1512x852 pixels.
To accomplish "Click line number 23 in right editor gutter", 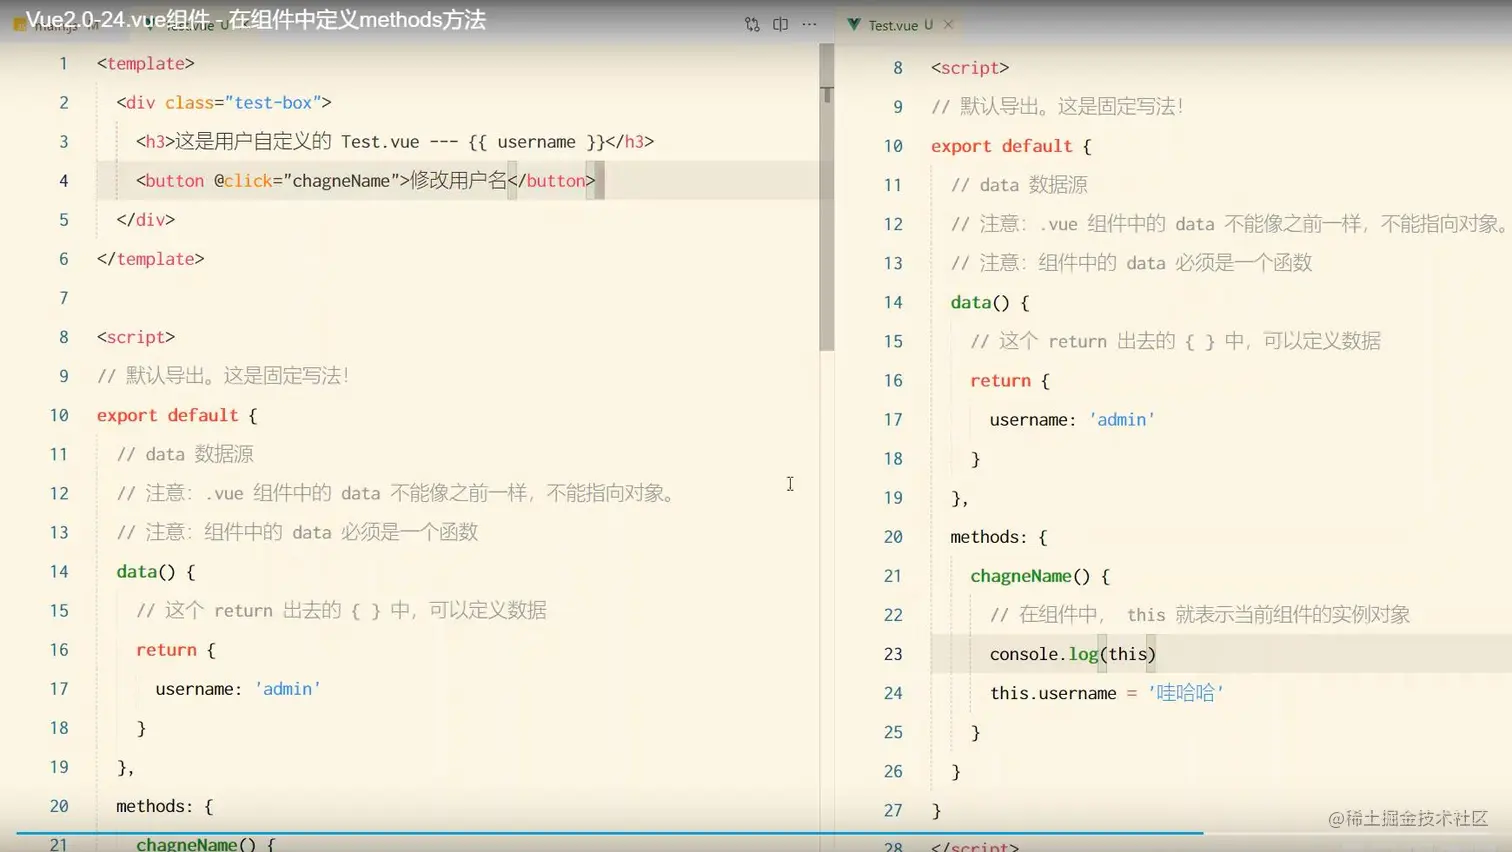I will click(893, 654).
